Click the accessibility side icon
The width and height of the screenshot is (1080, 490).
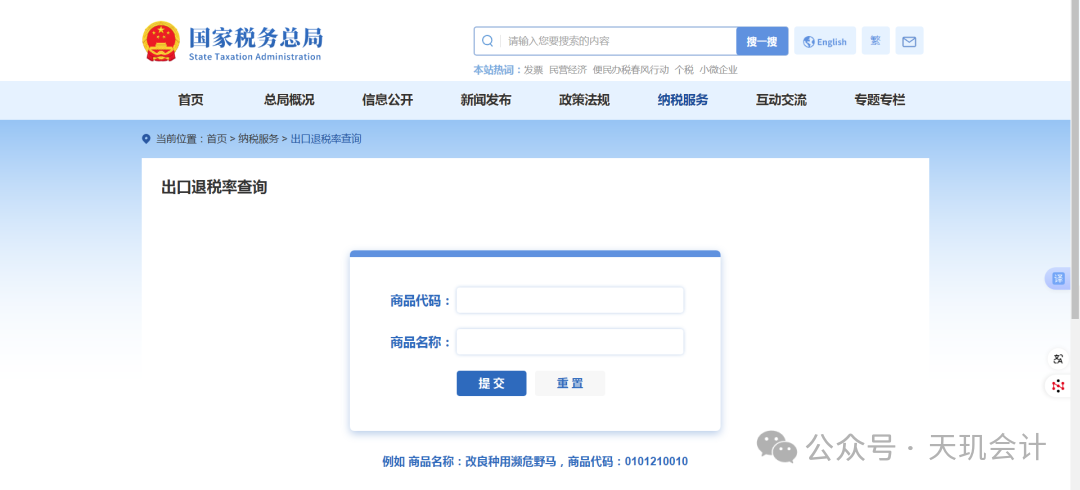click(1059, 359)
